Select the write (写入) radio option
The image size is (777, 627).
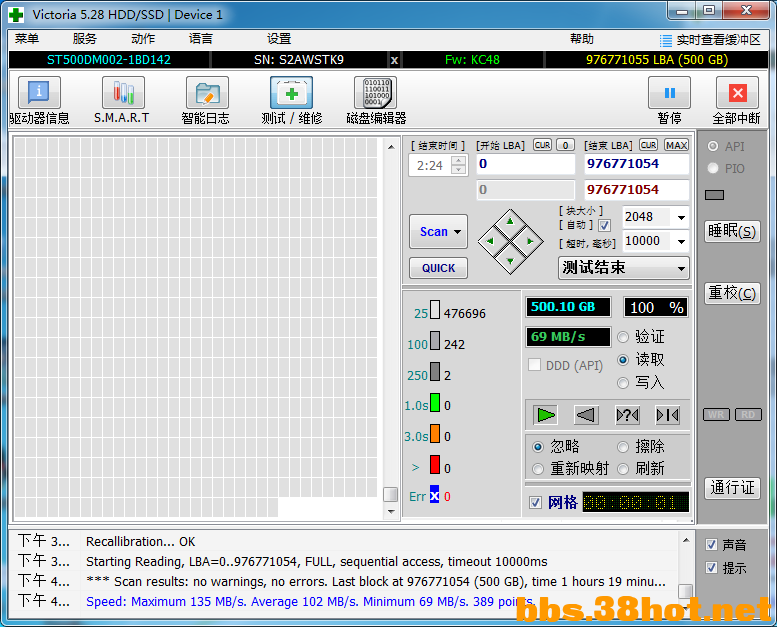[x=623, y=383]
